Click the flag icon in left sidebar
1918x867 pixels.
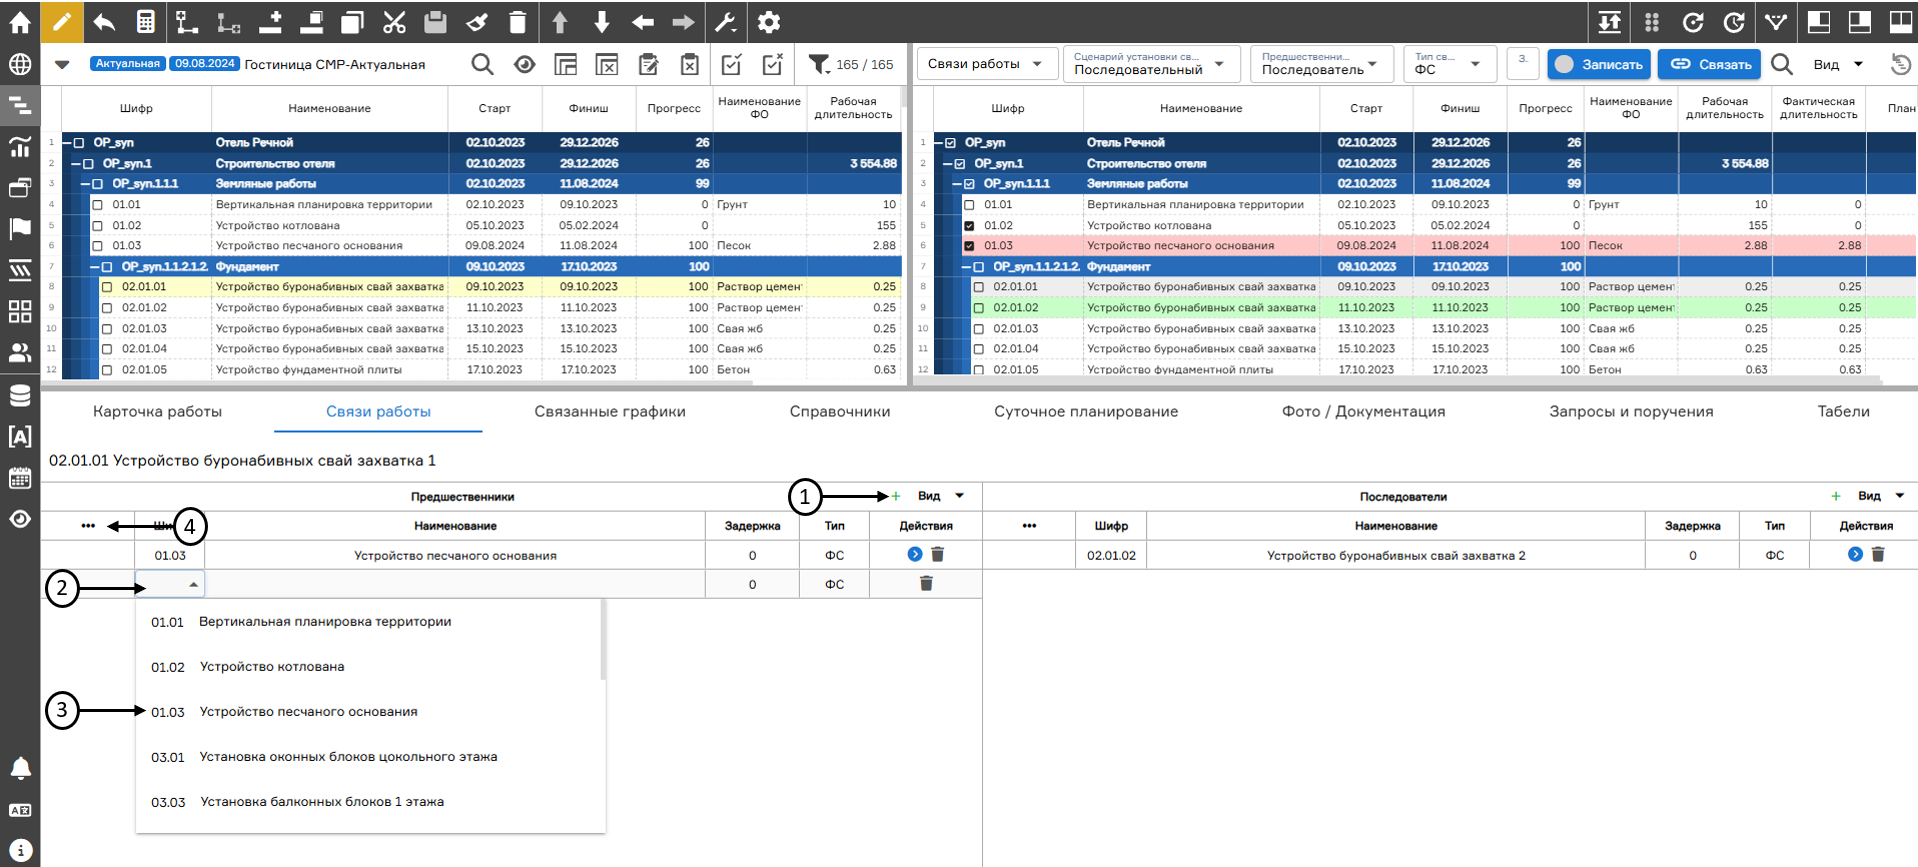tap(20, 228)
